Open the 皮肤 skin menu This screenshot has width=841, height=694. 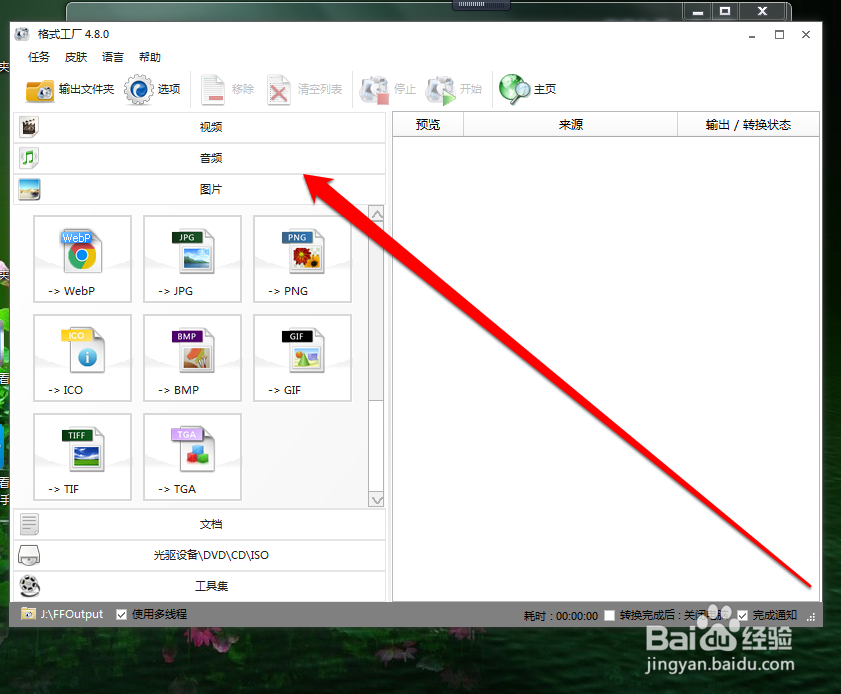pyautogui.click(x=76, y=57)
